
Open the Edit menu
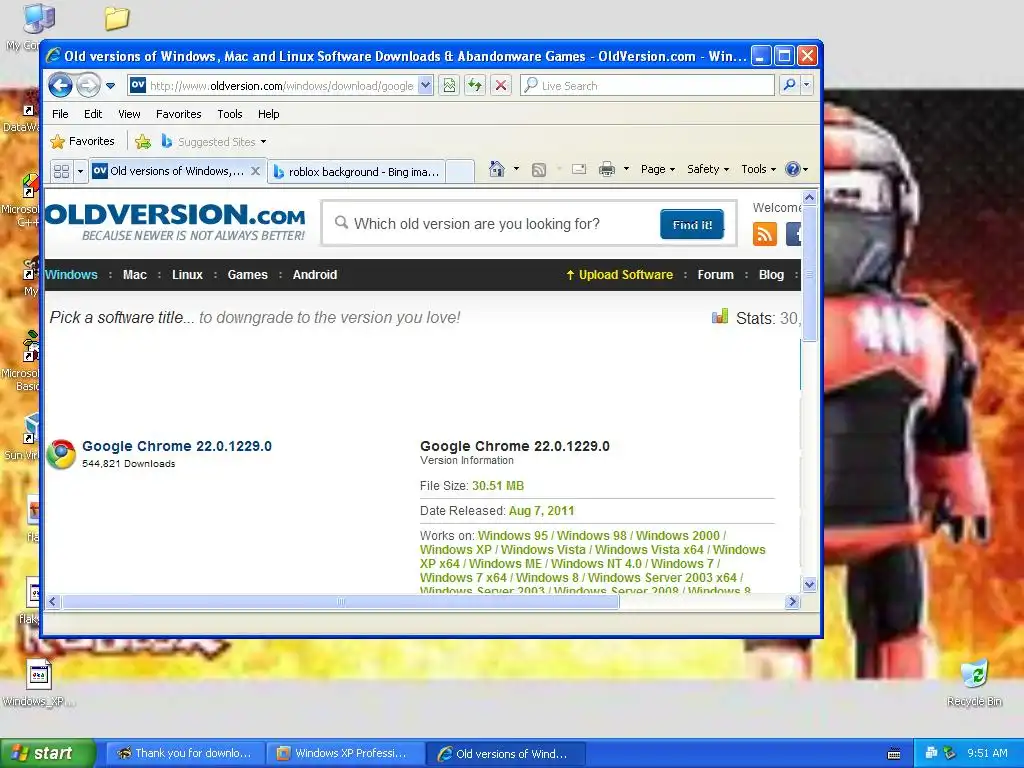pyautogui.click(x=93, y=114)
